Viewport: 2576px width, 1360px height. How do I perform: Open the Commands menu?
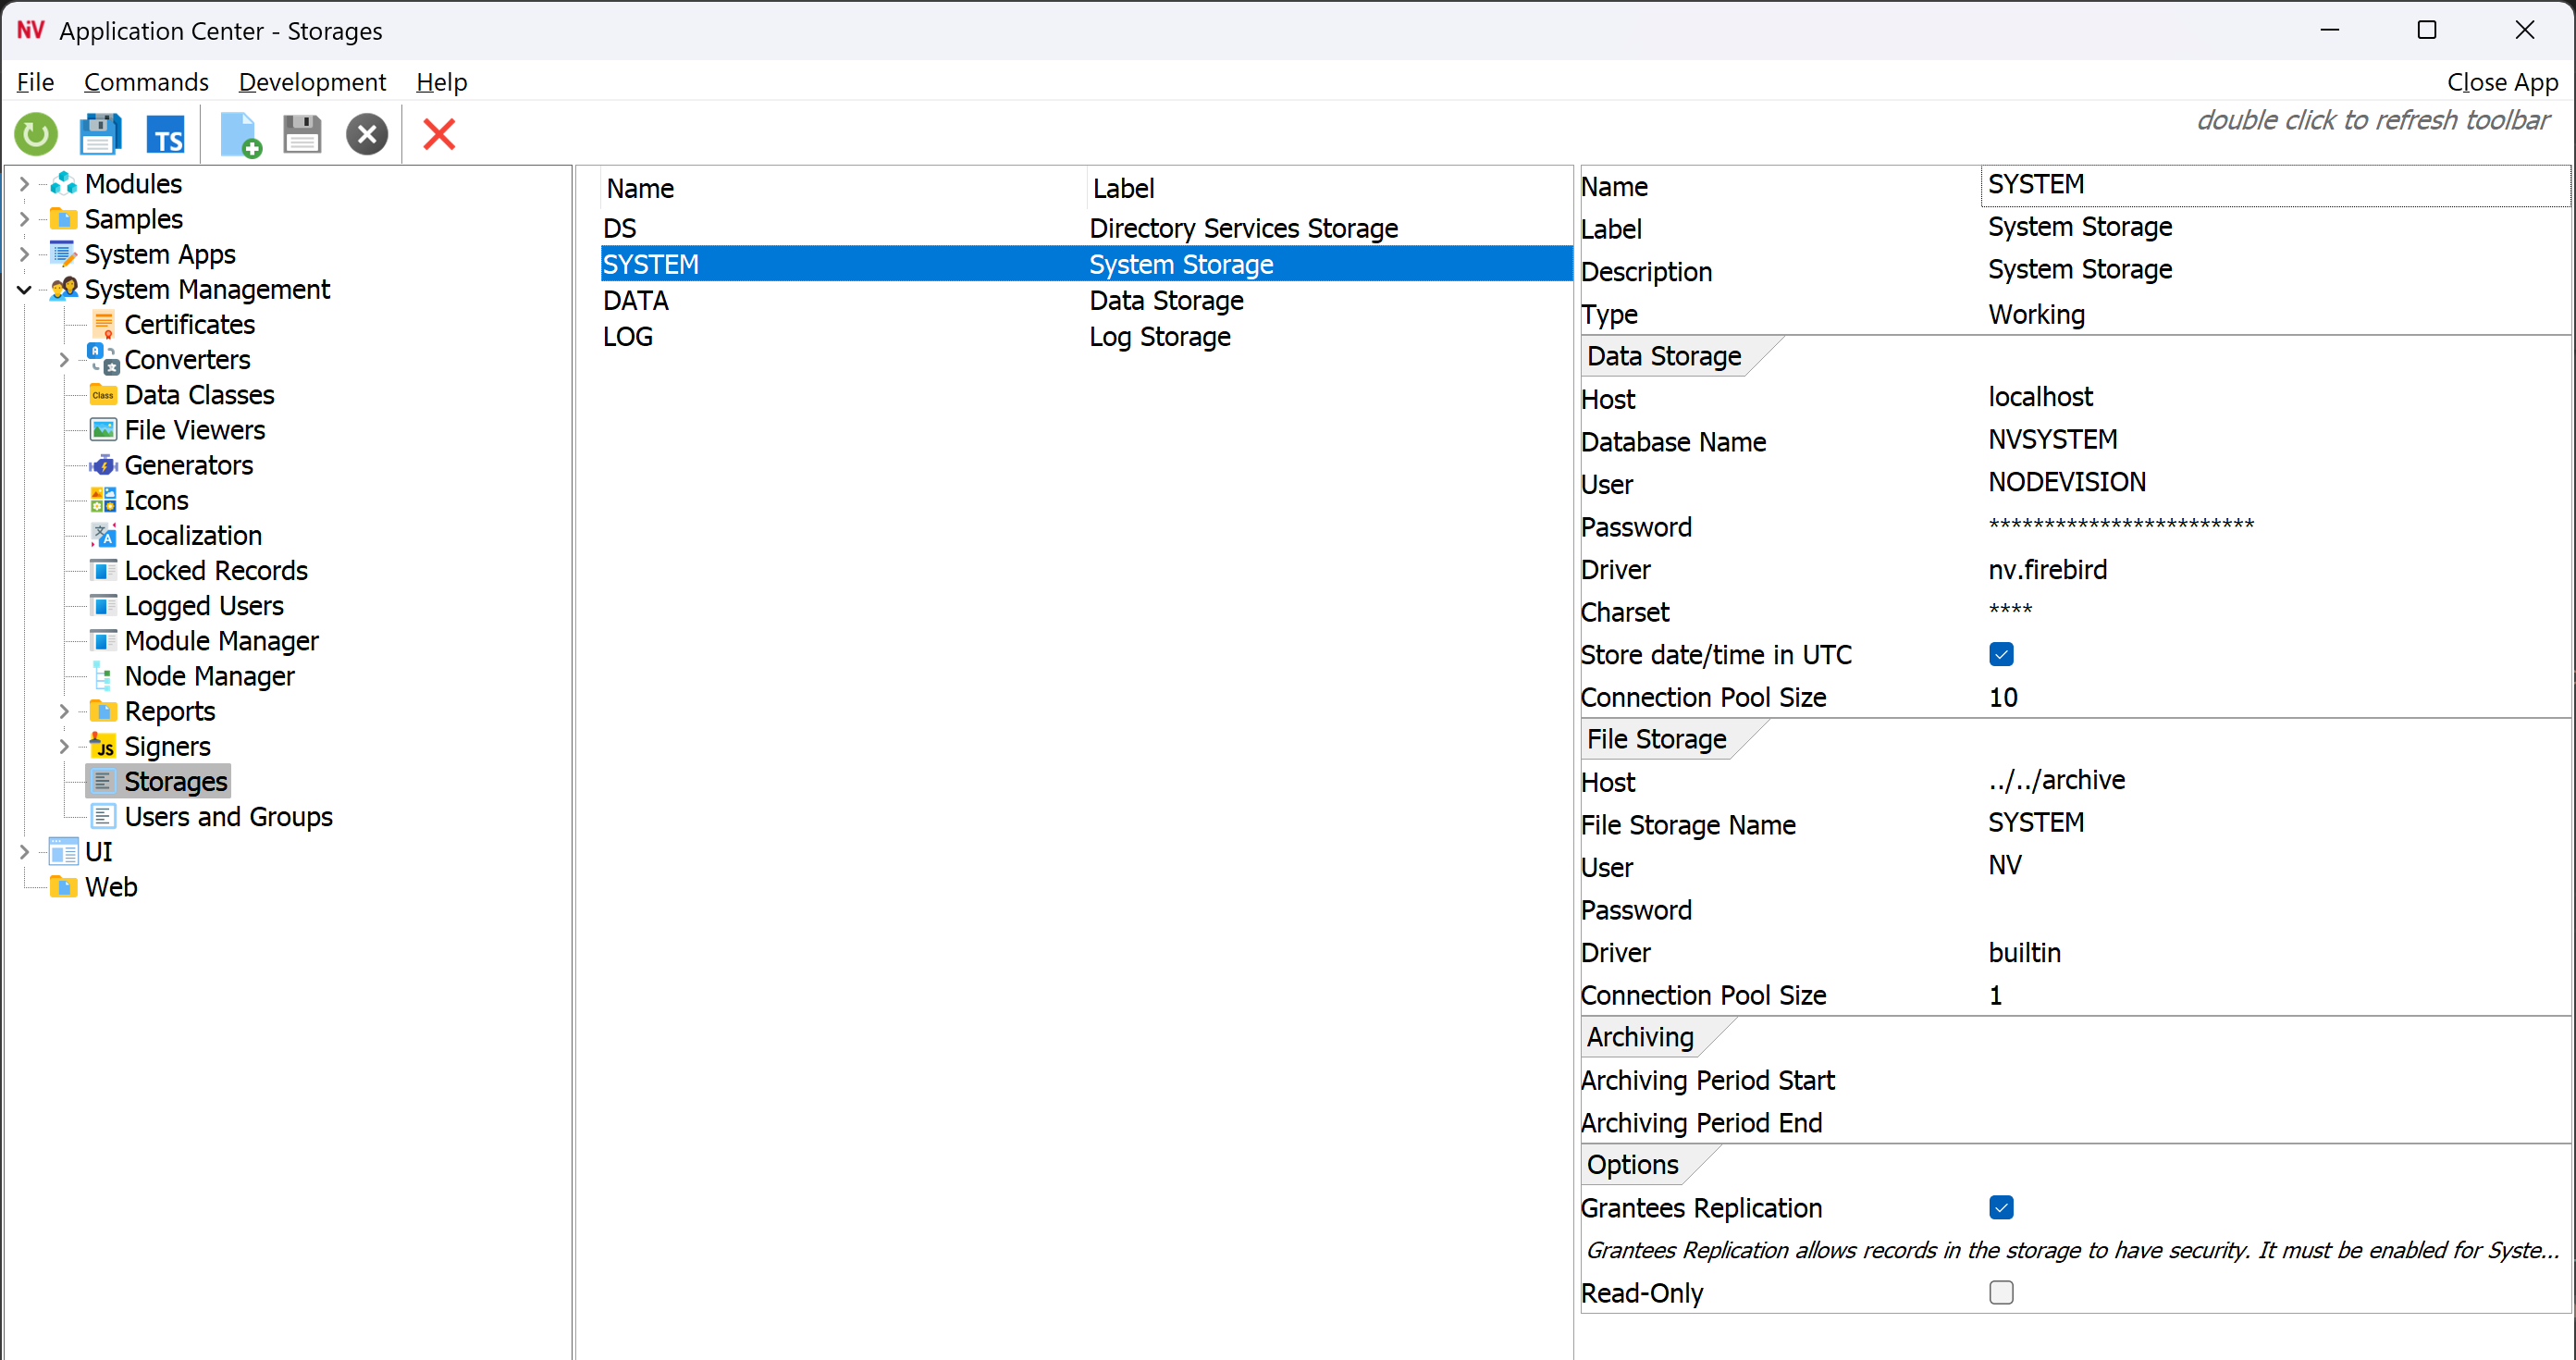tap(146, 82)
